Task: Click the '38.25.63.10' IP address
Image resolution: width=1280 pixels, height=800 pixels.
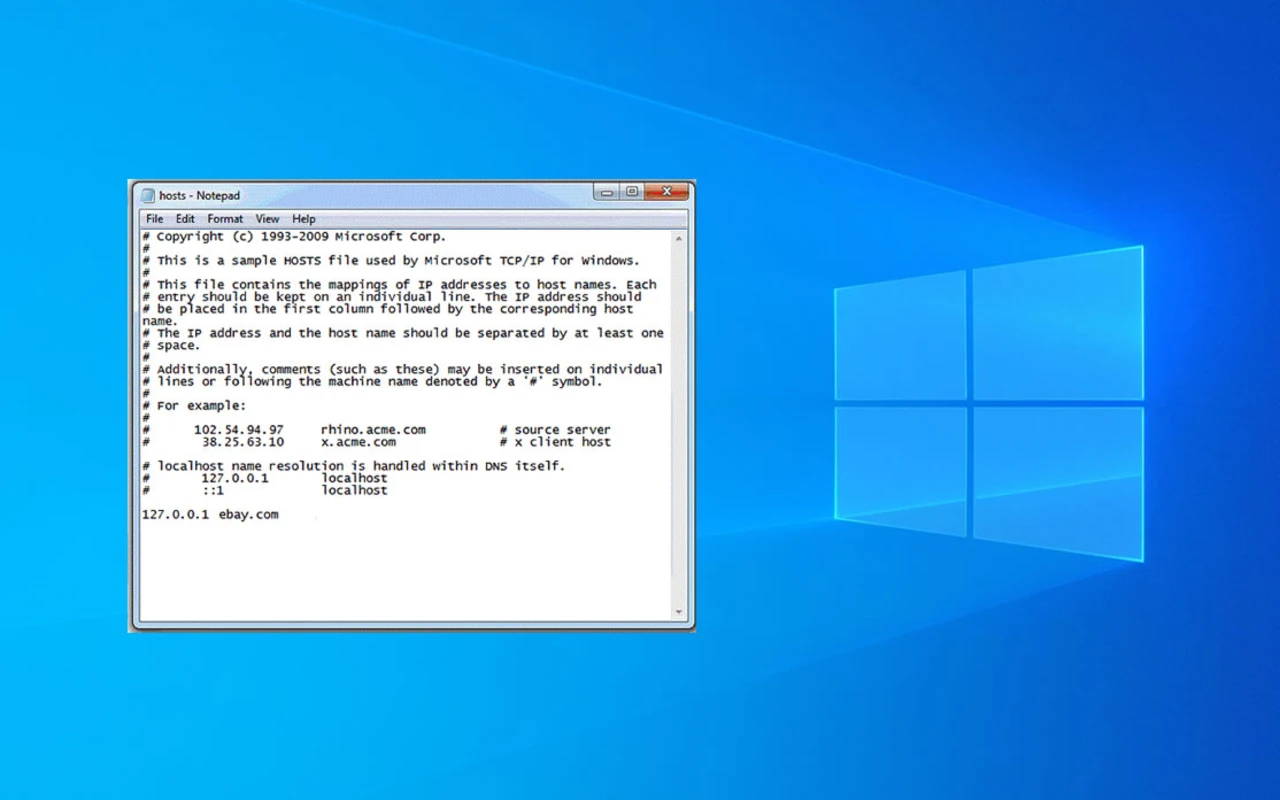Action: pyautogui.click(x=243, y=442)
